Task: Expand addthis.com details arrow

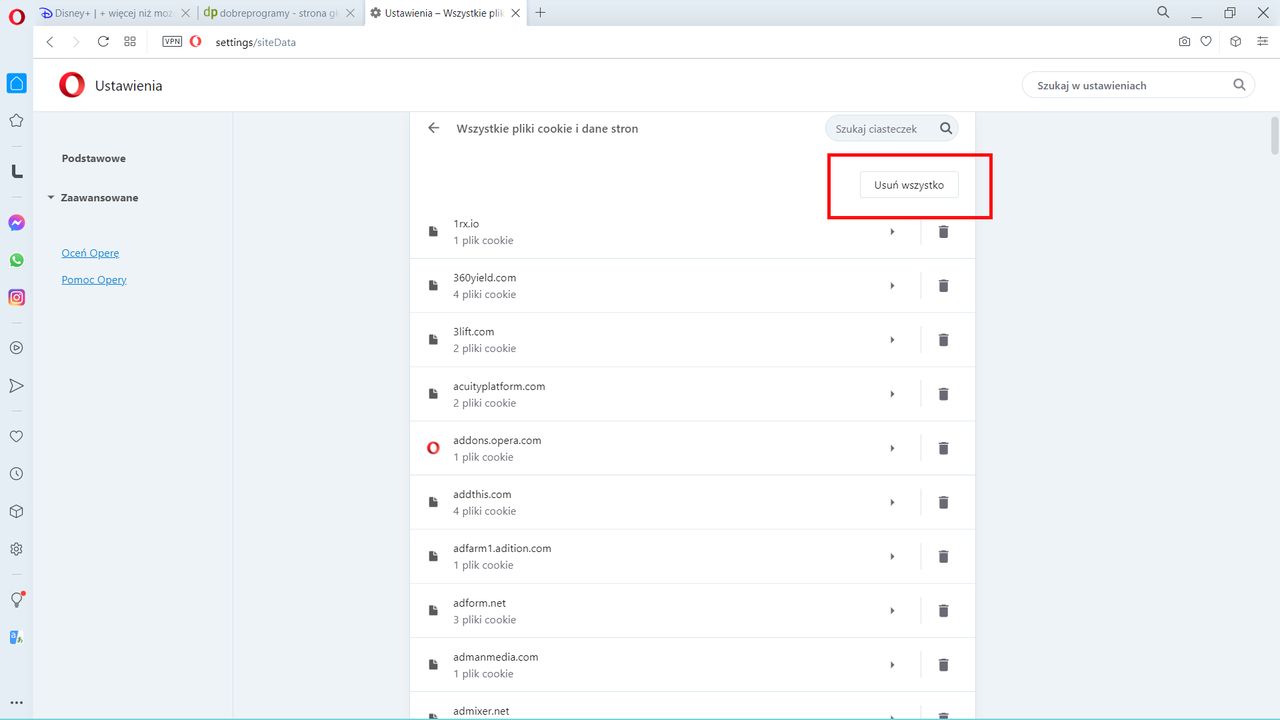Action: (x=892, y=502)
